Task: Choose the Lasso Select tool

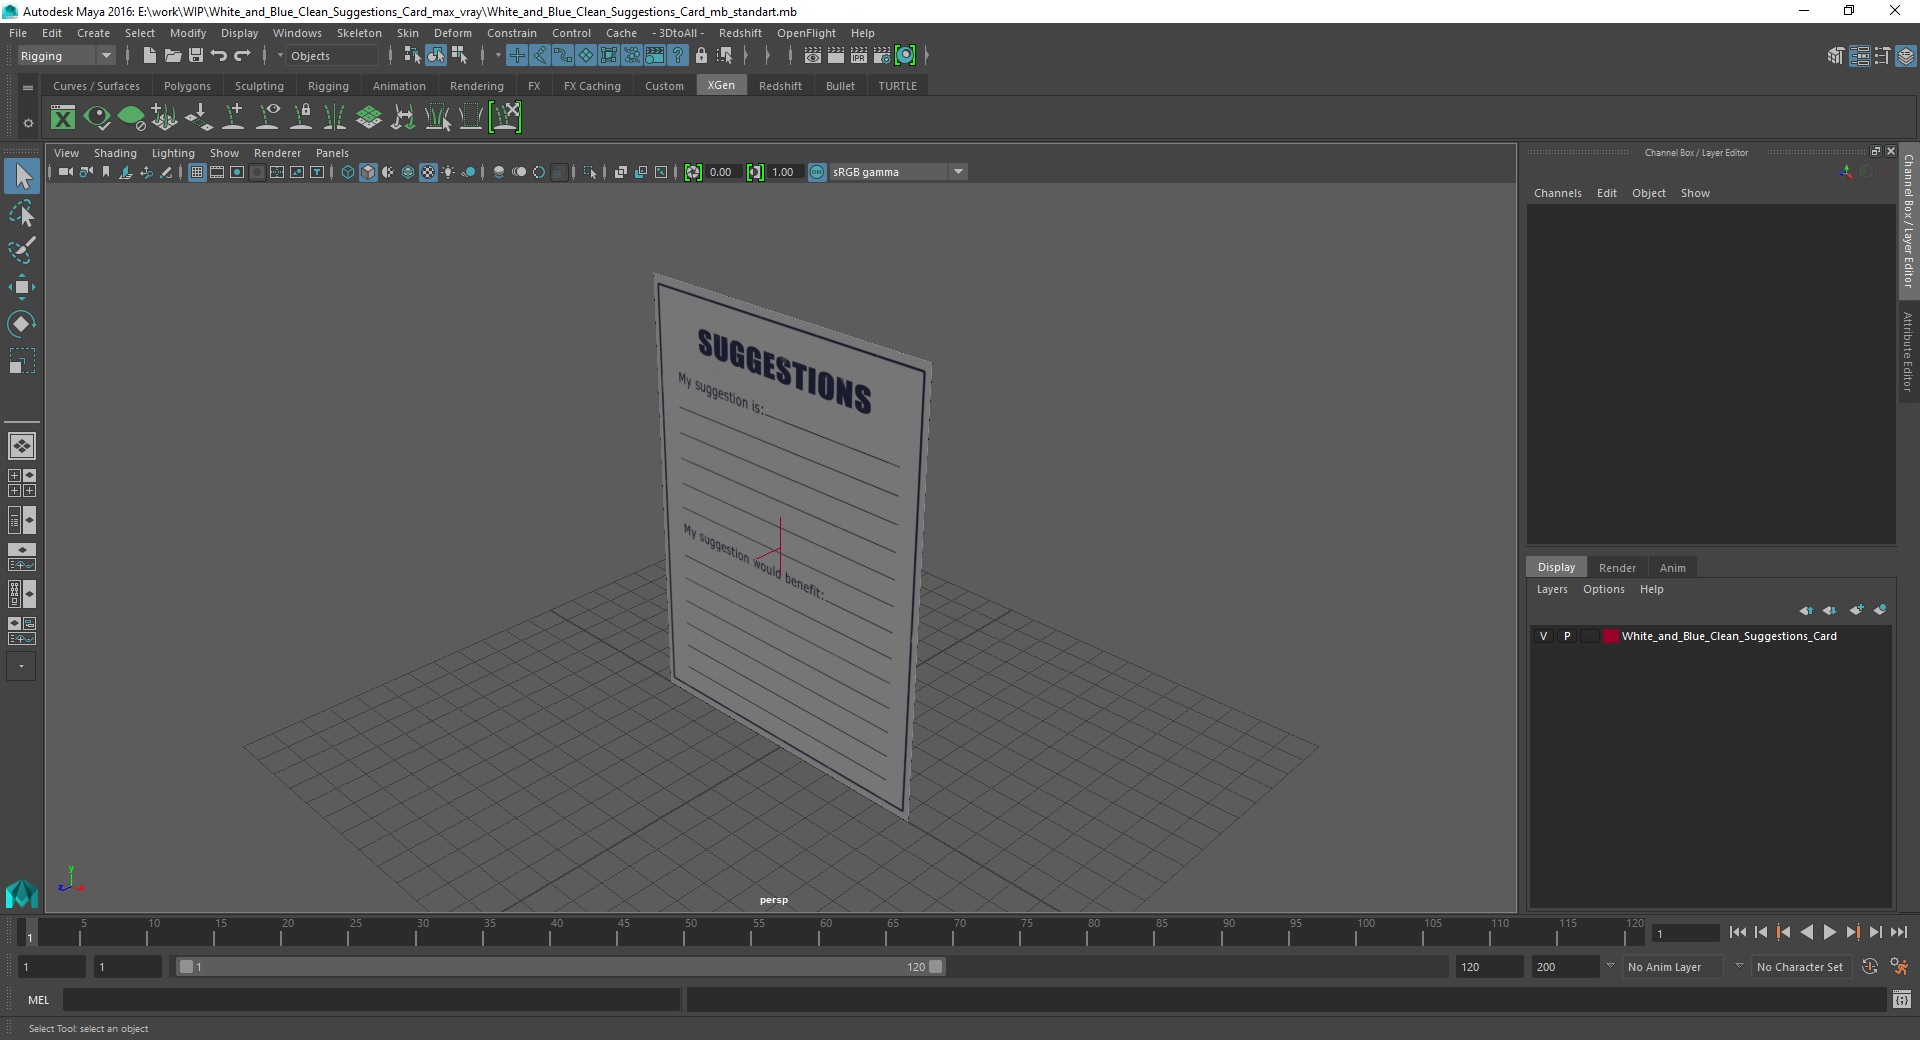Action: (x=22, y=214)
